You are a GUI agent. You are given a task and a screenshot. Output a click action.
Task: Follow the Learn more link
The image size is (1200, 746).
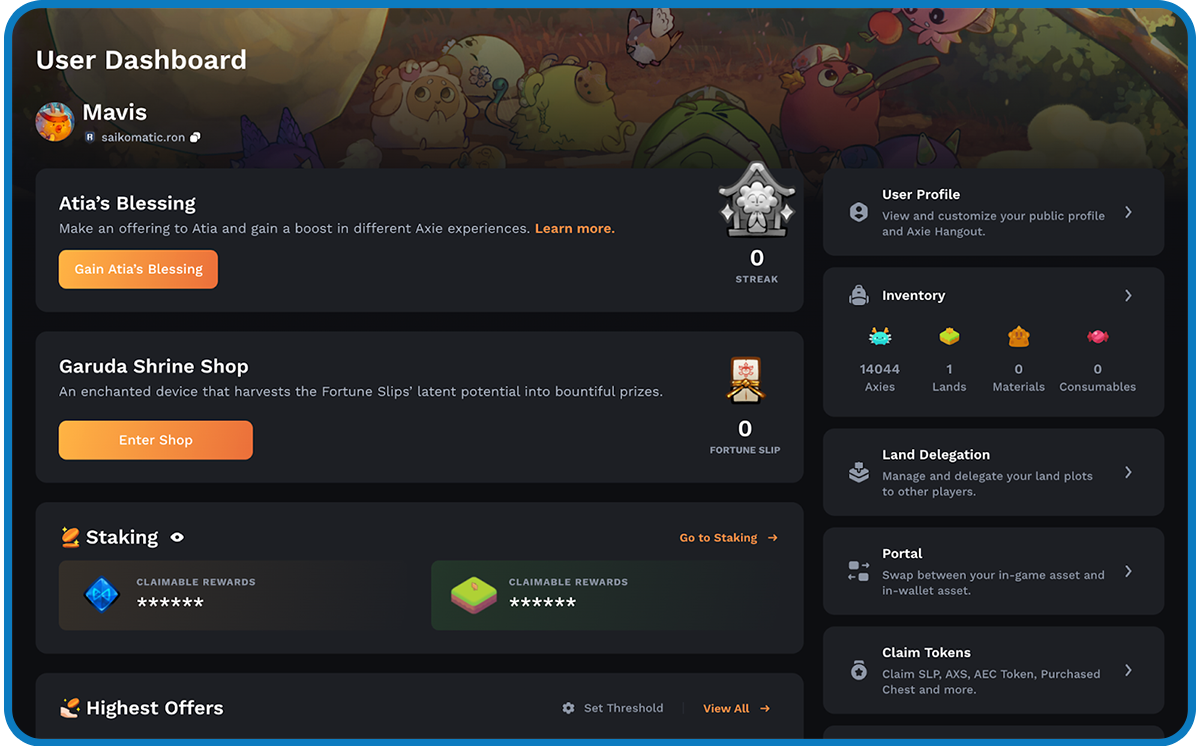click(575, 229)
